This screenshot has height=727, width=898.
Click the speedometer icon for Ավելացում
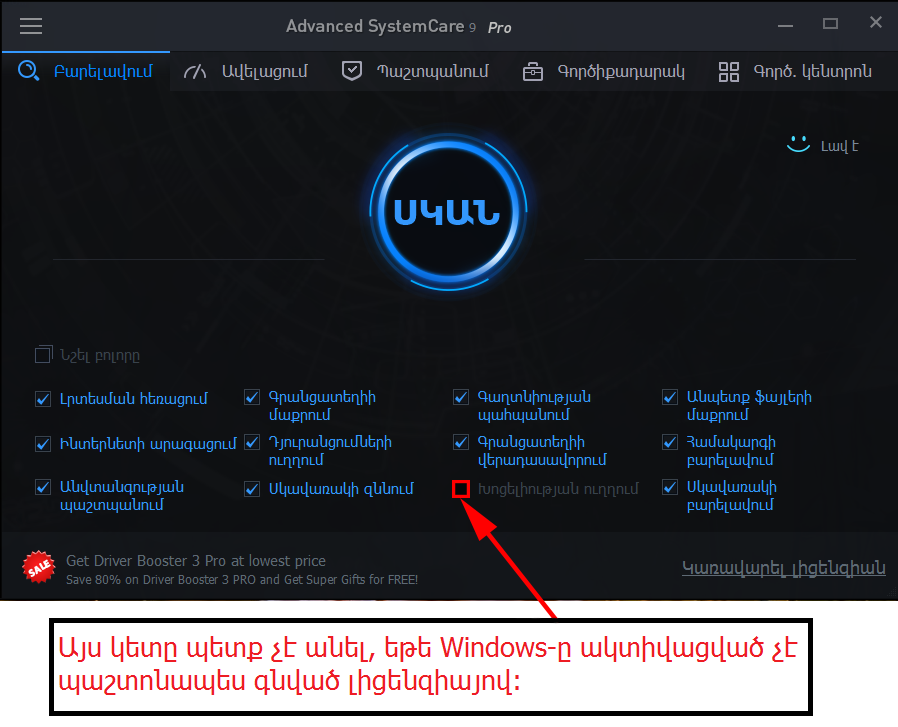coord(195,72)
